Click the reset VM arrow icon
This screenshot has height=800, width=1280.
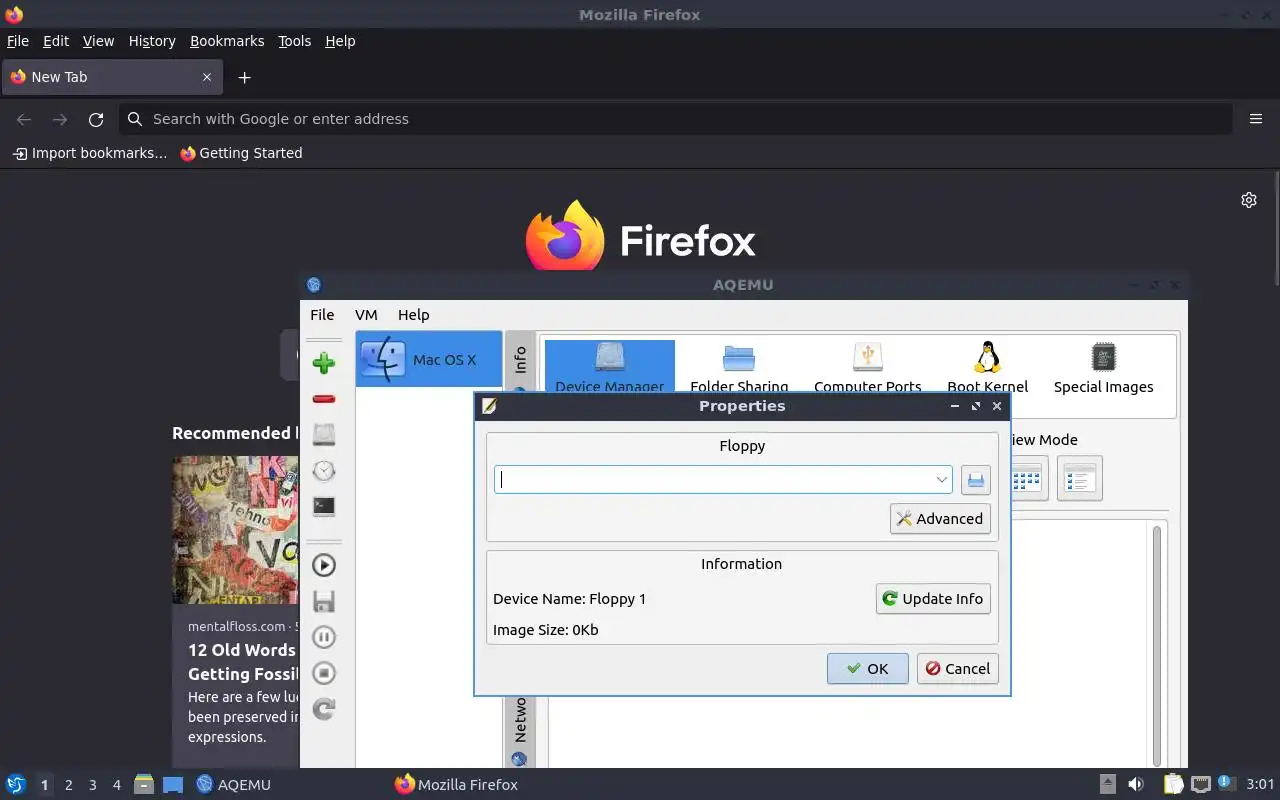tap(323, 709)
